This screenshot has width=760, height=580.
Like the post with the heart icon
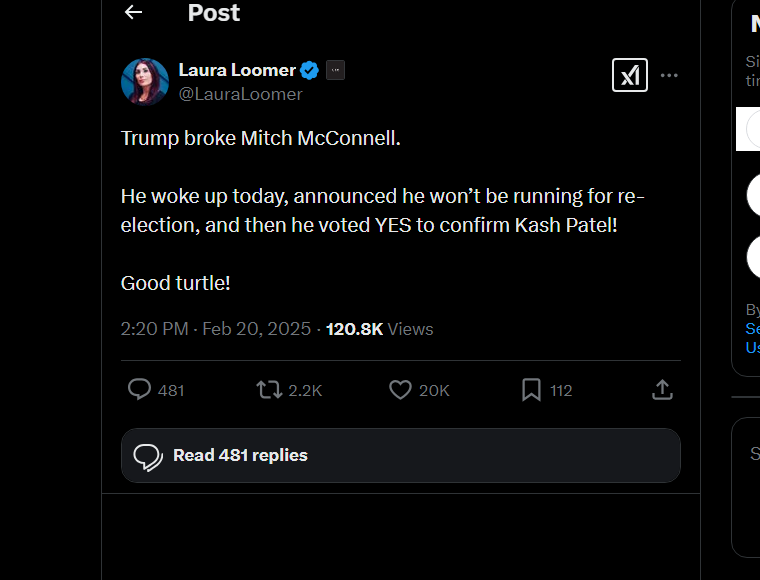click(400, 390)
